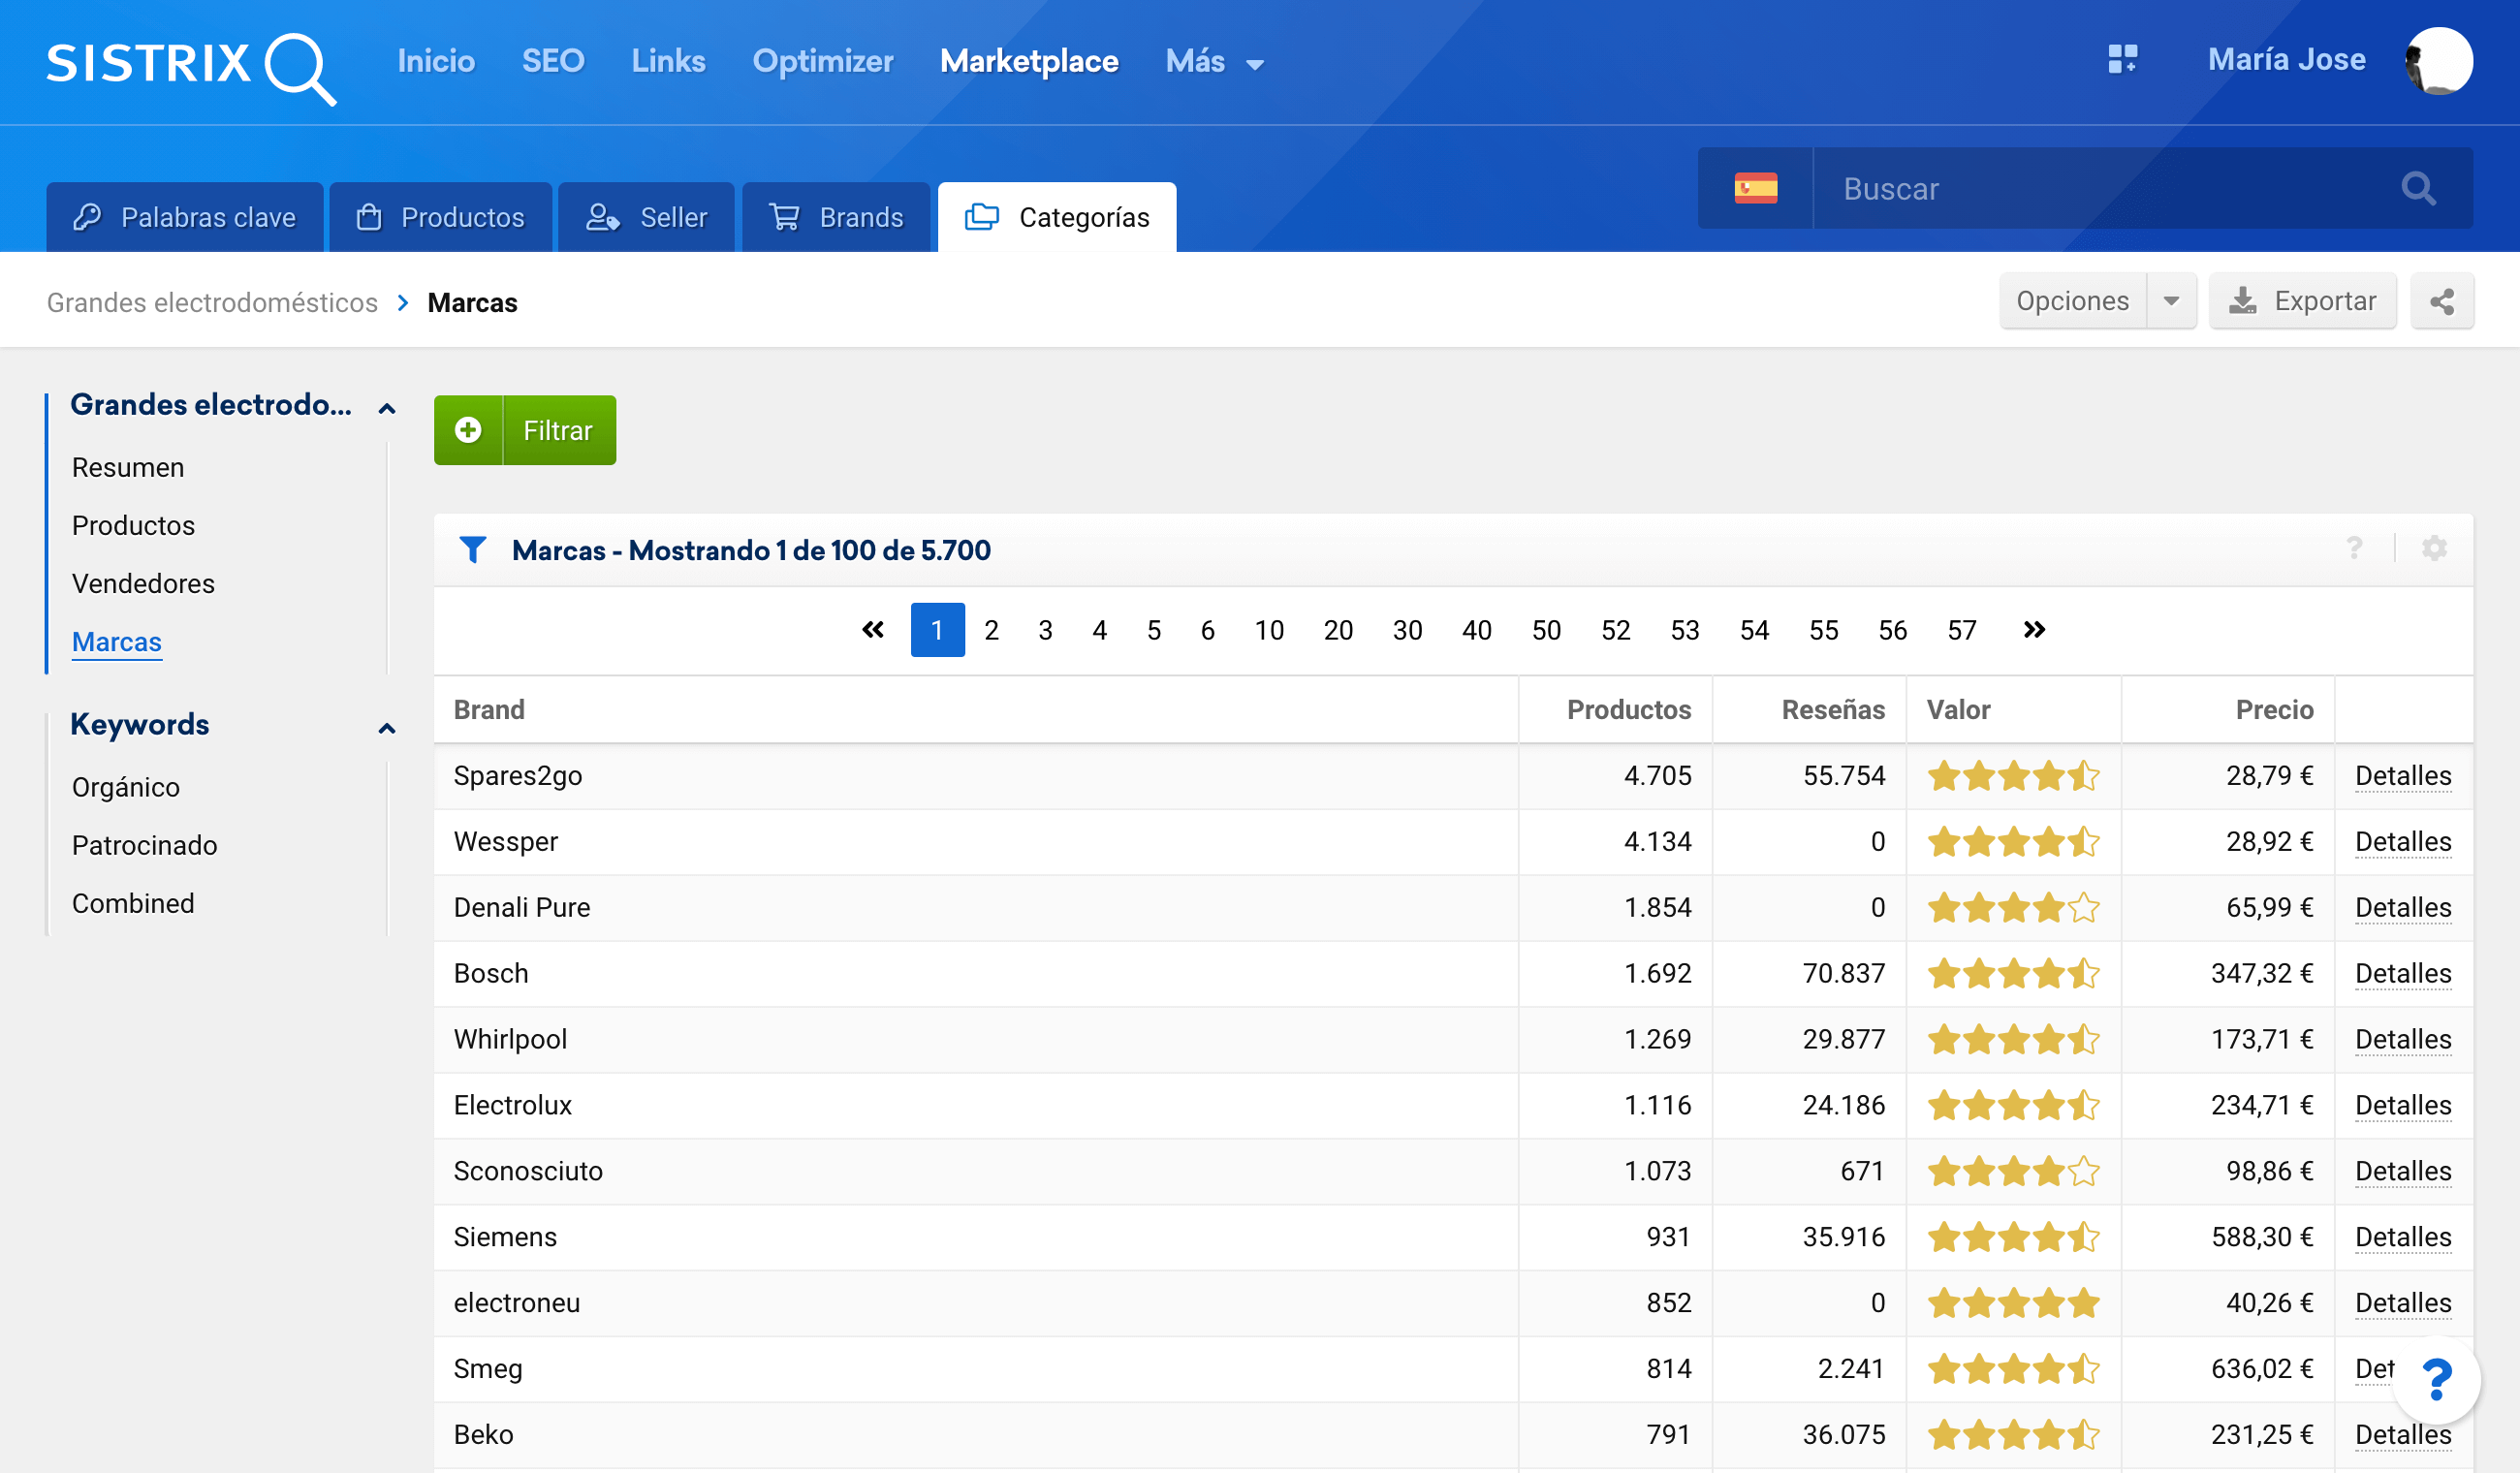Open the apps grid icon
This screenshot has width=2520, height=1473.
point(2121,59)
